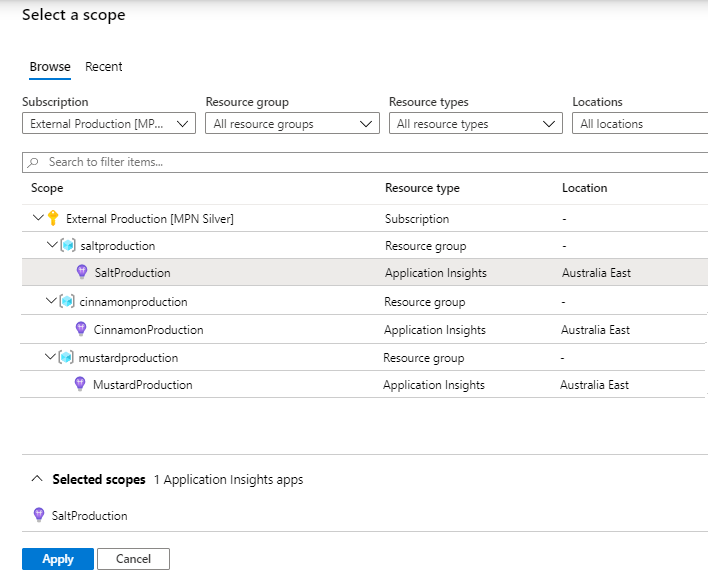Click Resource group type in the cinnamonproduction row
Viewport: 708px width, 578px height.
pyautogui.click(x=424, y=302)
